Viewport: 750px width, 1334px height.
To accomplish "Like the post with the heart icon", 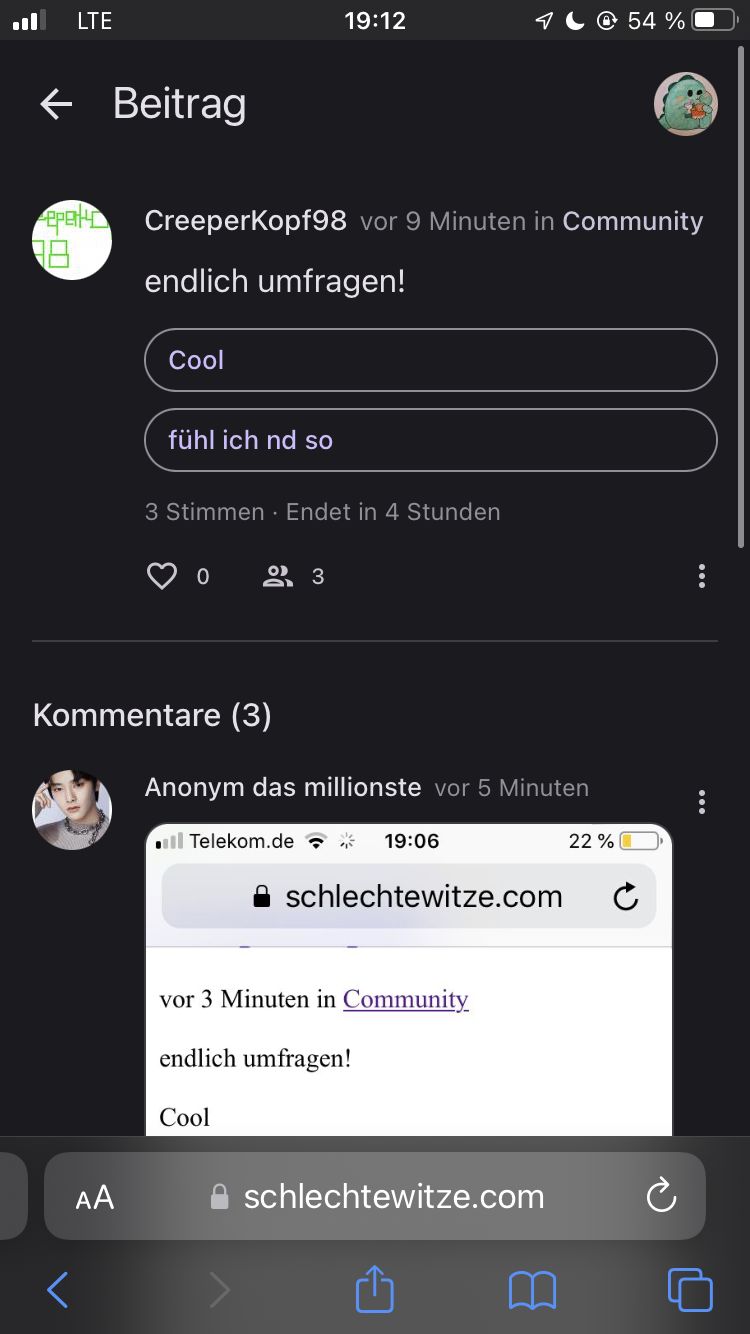I will click(x=162, y=576).
